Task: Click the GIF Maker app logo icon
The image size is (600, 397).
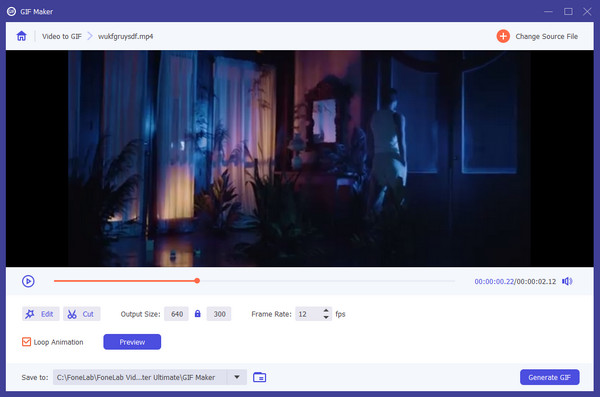Action: click(x=11, y=11)
